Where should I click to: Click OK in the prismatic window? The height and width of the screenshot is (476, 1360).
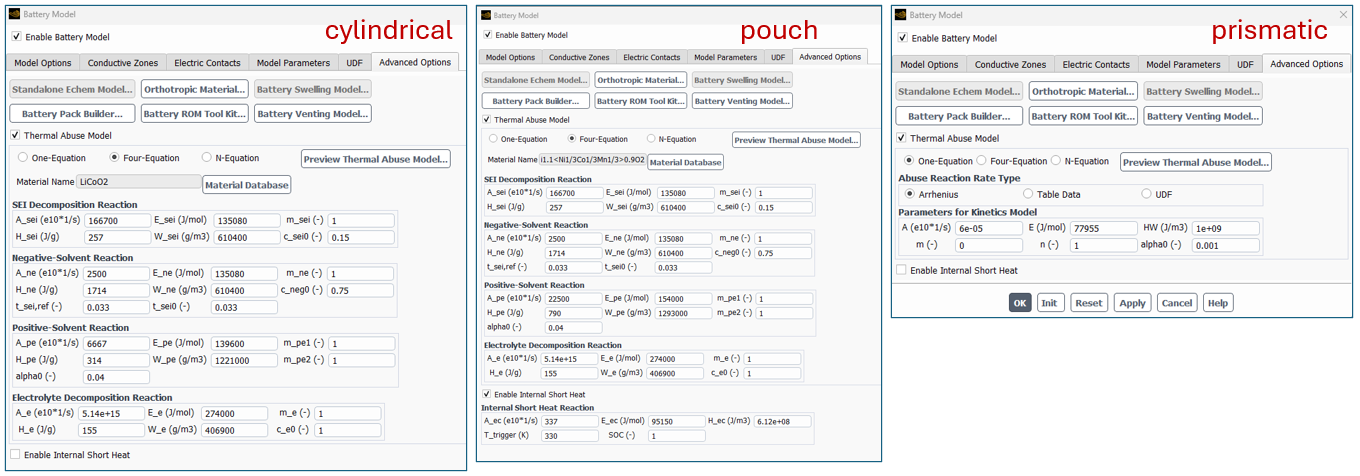(1019, 303)
